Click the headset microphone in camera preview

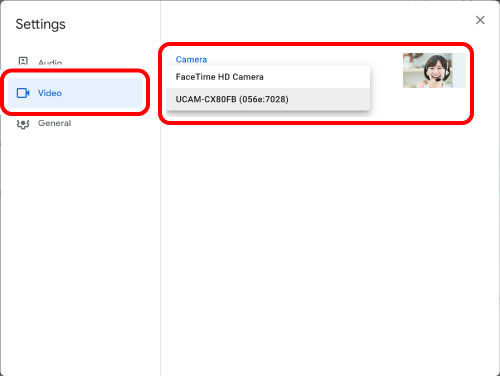[x=438, y=79]
